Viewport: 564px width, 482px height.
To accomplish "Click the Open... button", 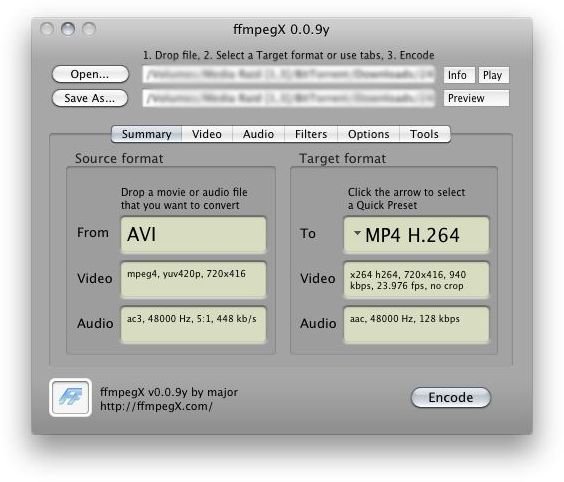I will (90, 74).
